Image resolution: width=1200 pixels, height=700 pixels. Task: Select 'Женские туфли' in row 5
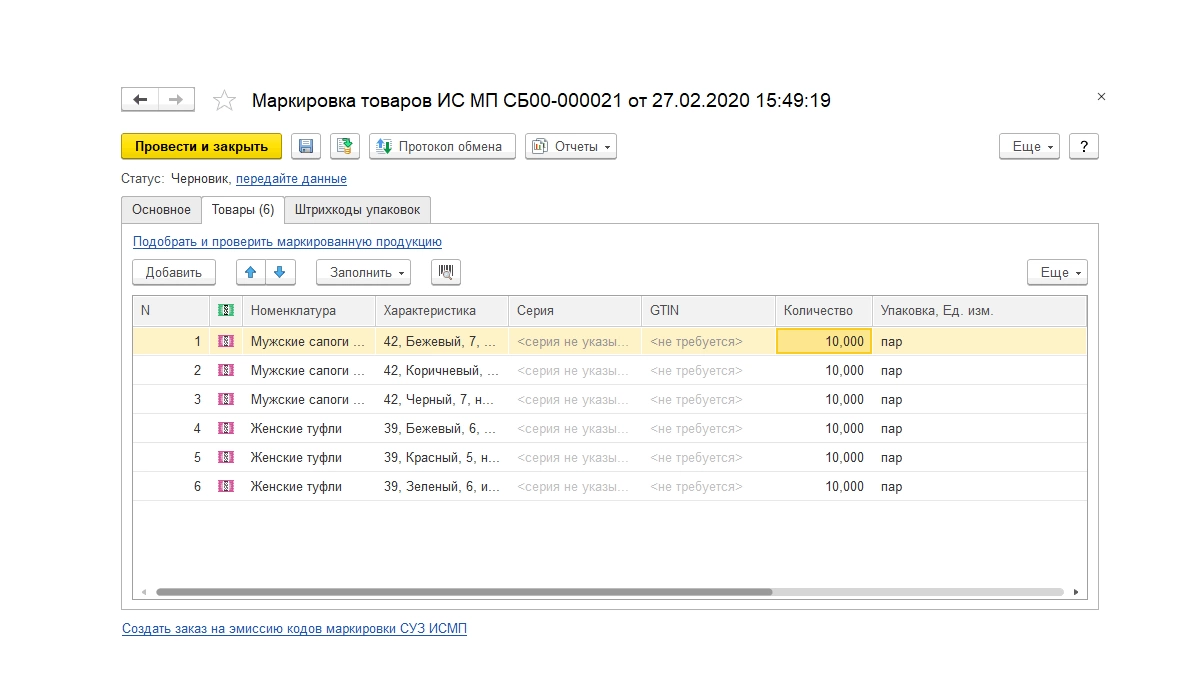[x=309, y=457]
